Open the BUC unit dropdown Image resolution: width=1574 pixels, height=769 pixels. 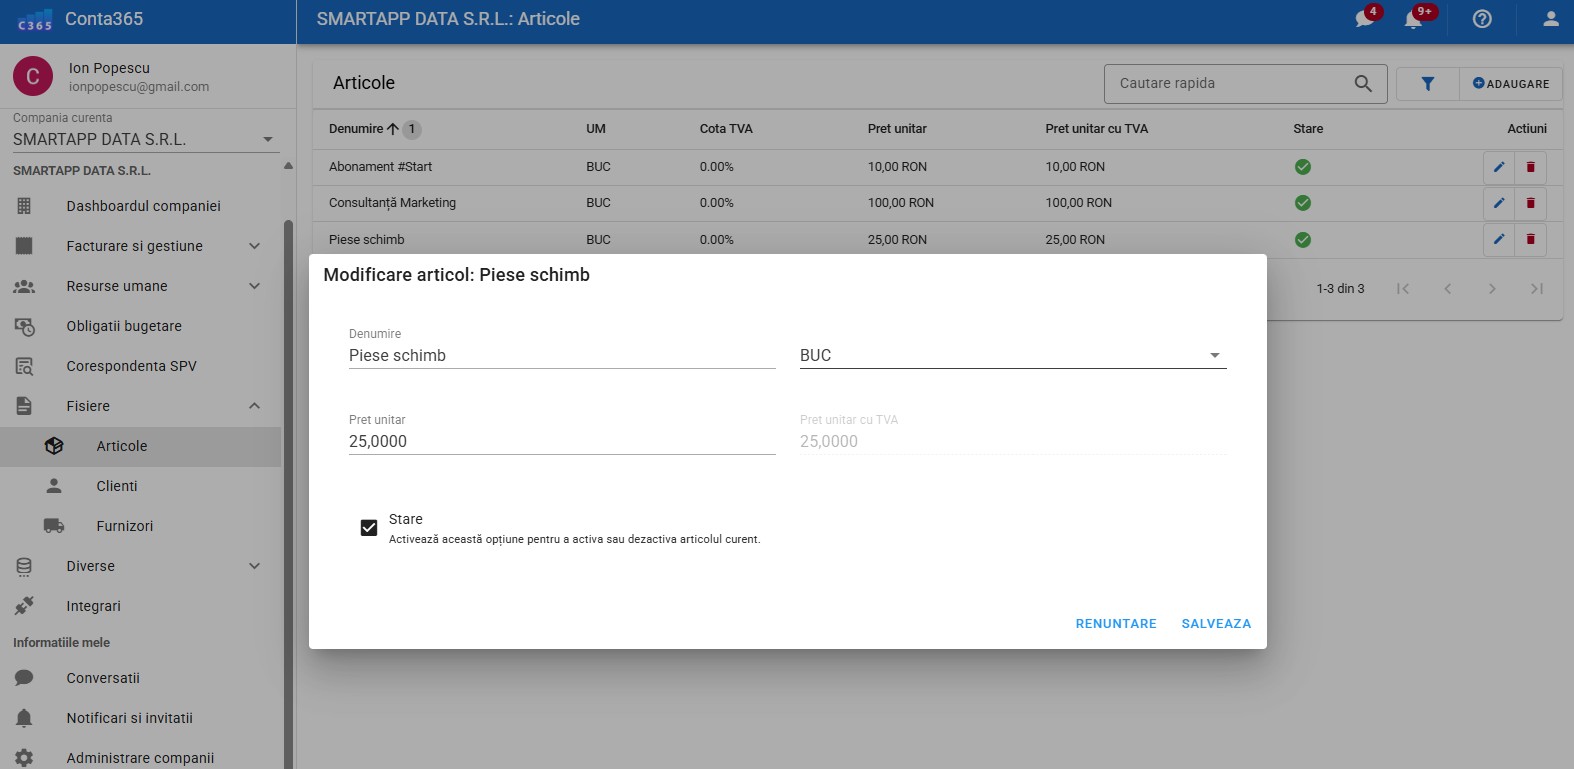coord(1012,355)
